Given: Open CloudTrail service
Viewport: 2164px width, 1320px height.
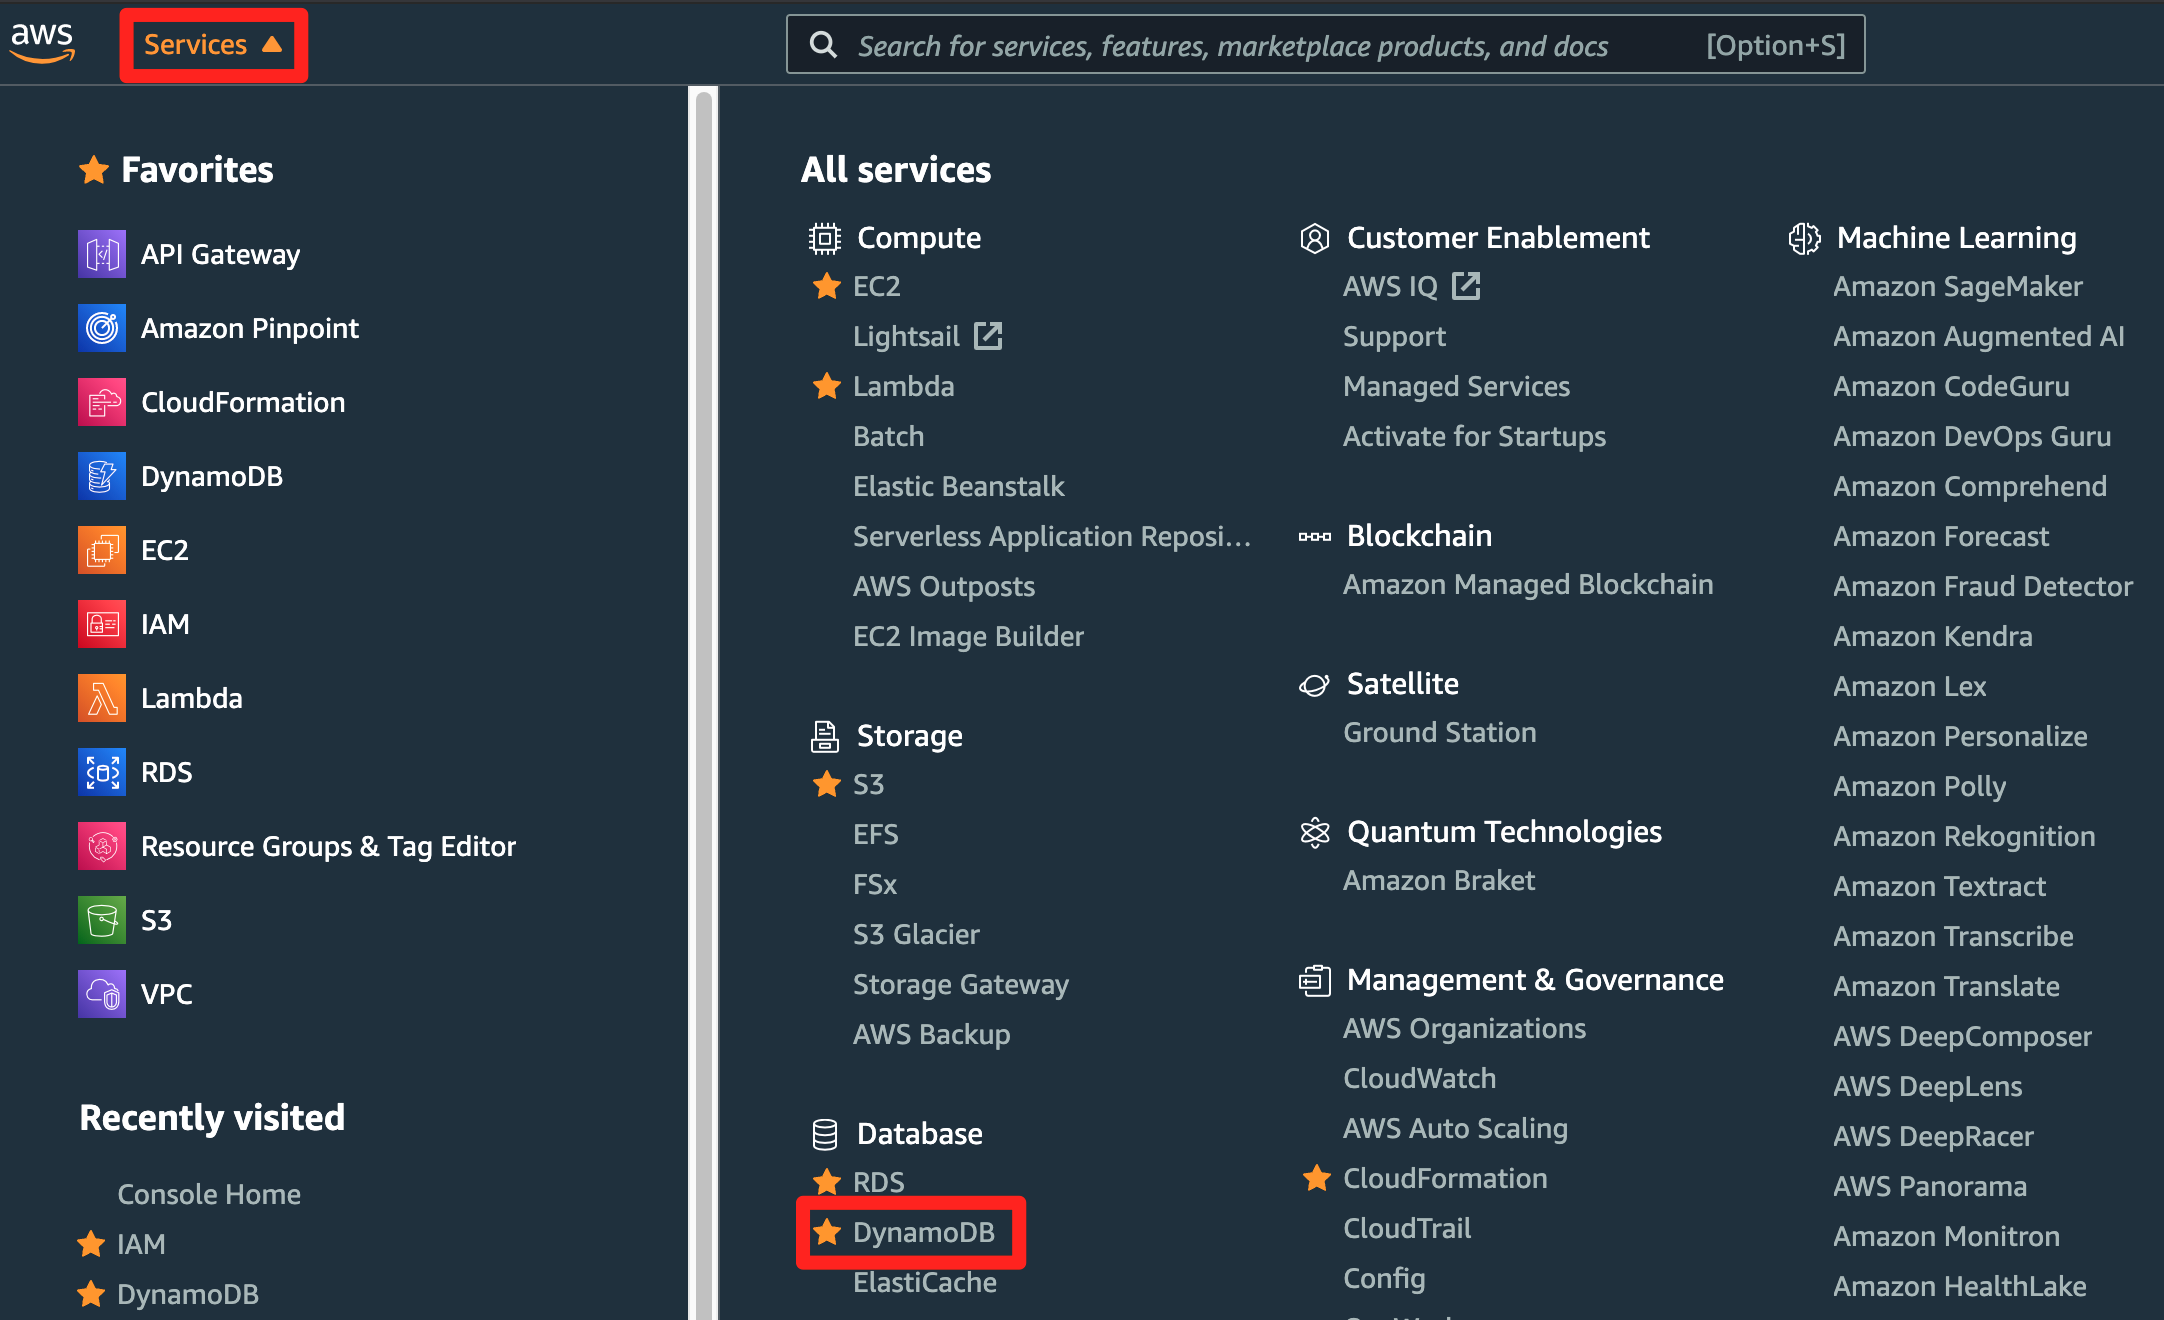Looking at the screenshot, I should (1406, 1228).
